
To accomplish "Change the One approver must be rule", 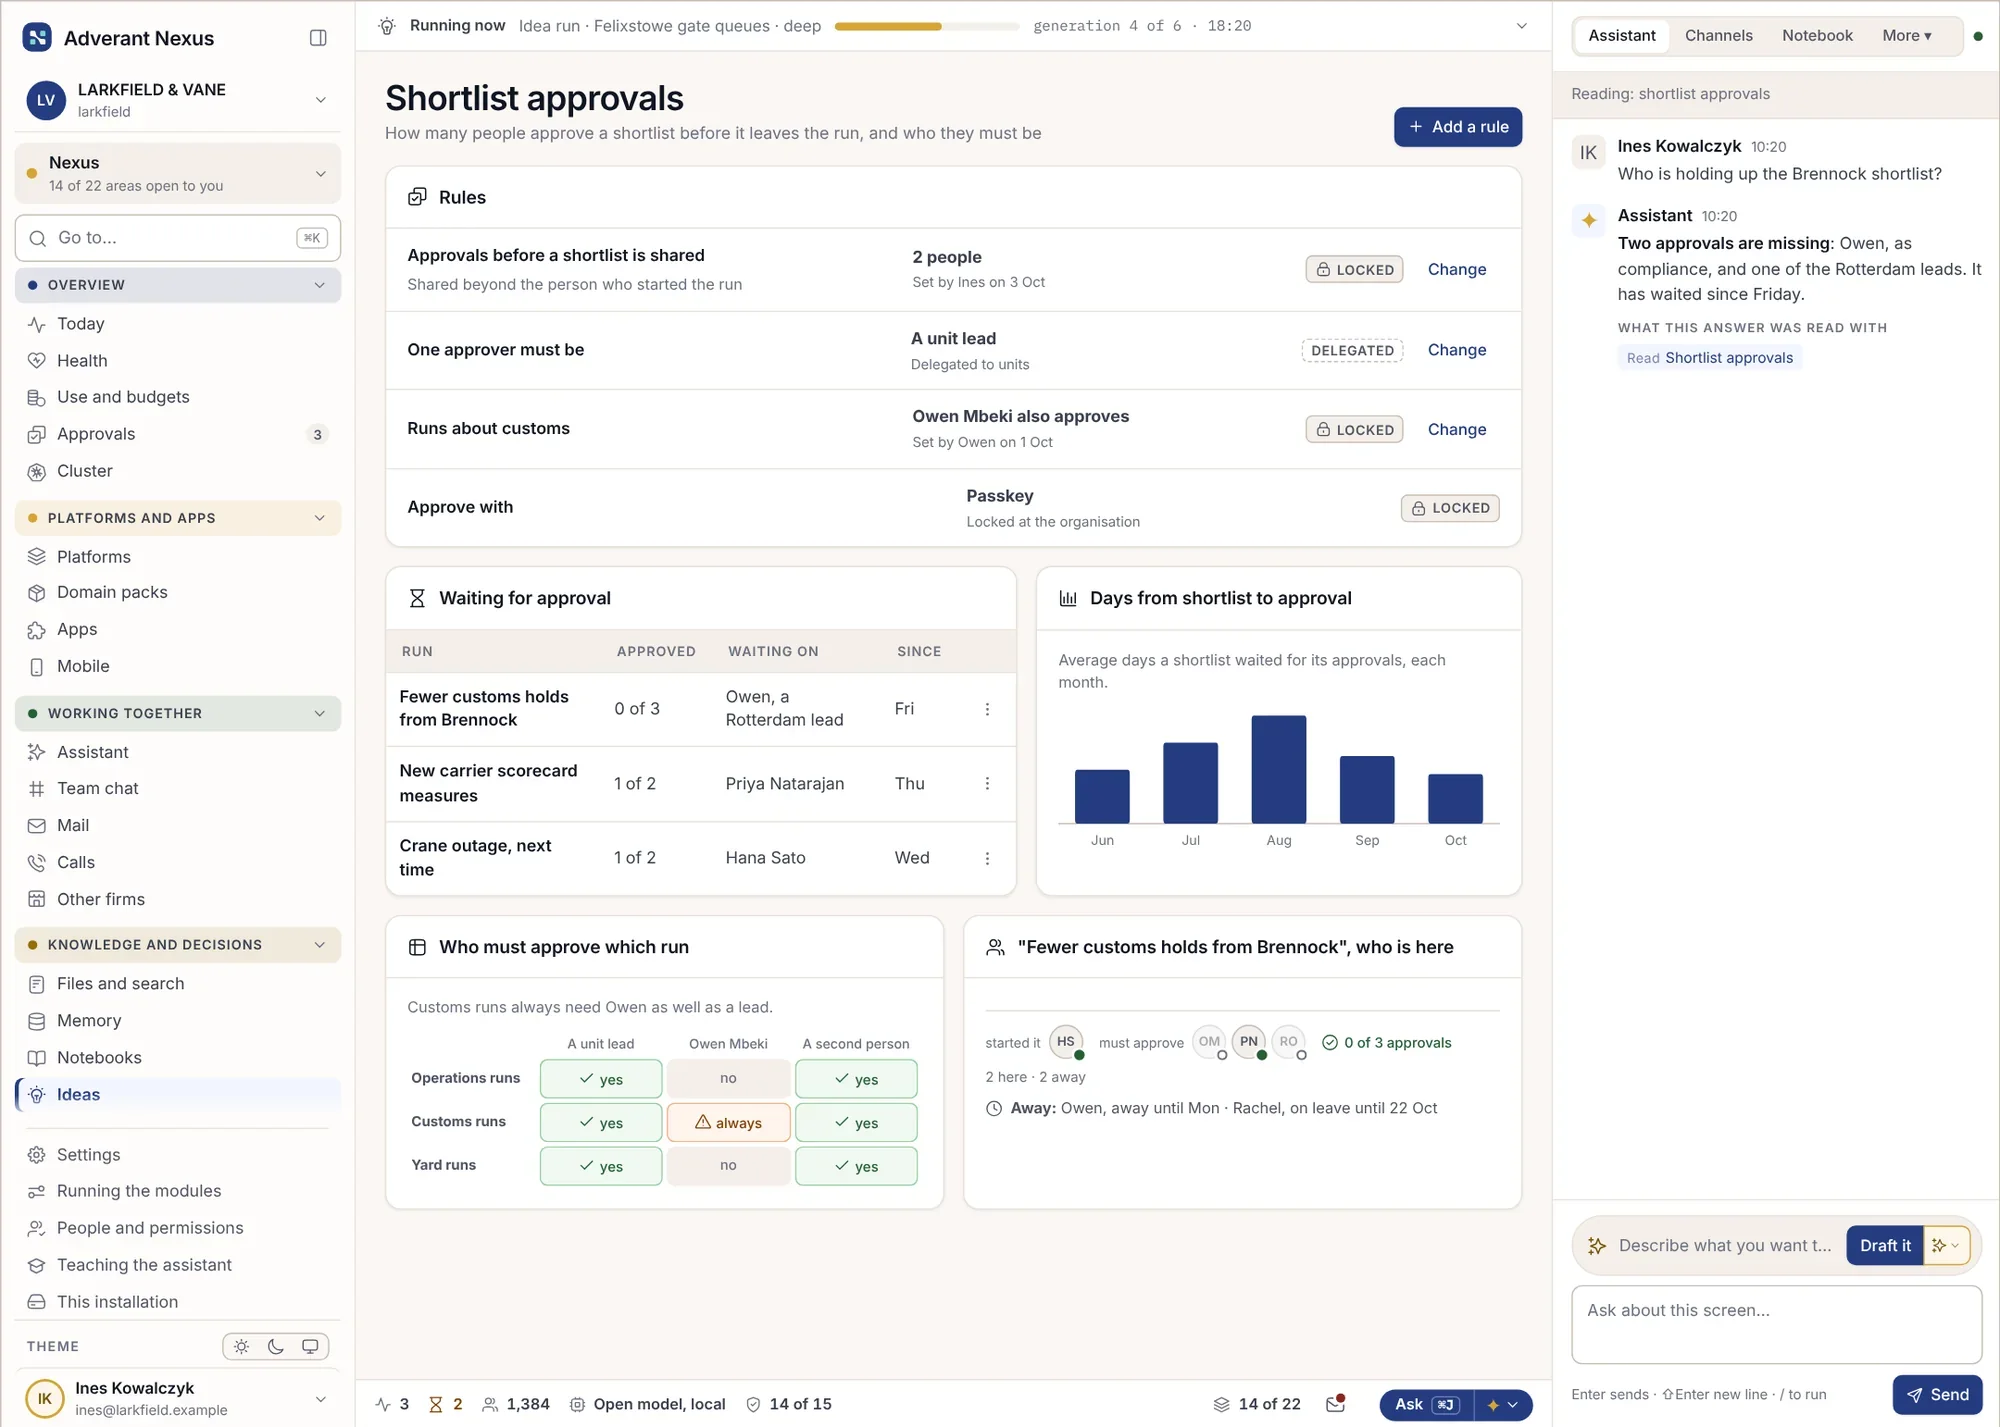I will pos(1456,350).
